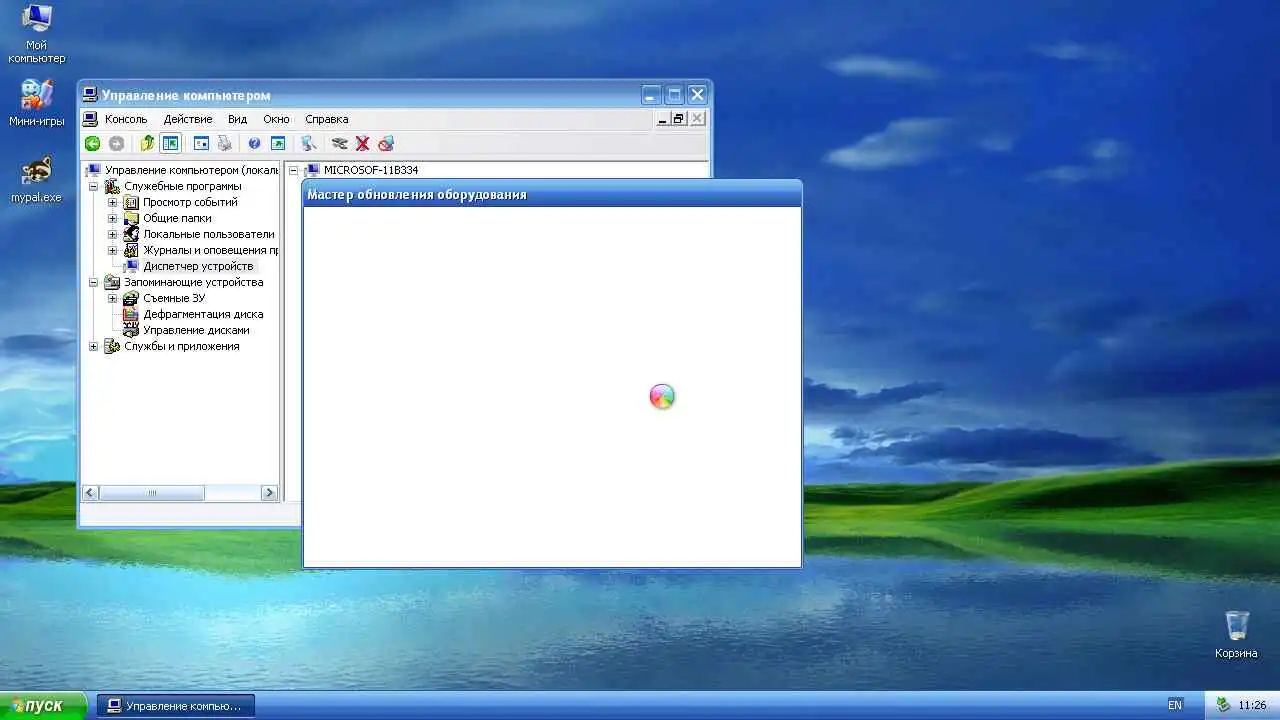Viewport: 1280px width, 720px height.
Task: Collapse the Запоминающие устройства node
Action: tap(93, 282)
